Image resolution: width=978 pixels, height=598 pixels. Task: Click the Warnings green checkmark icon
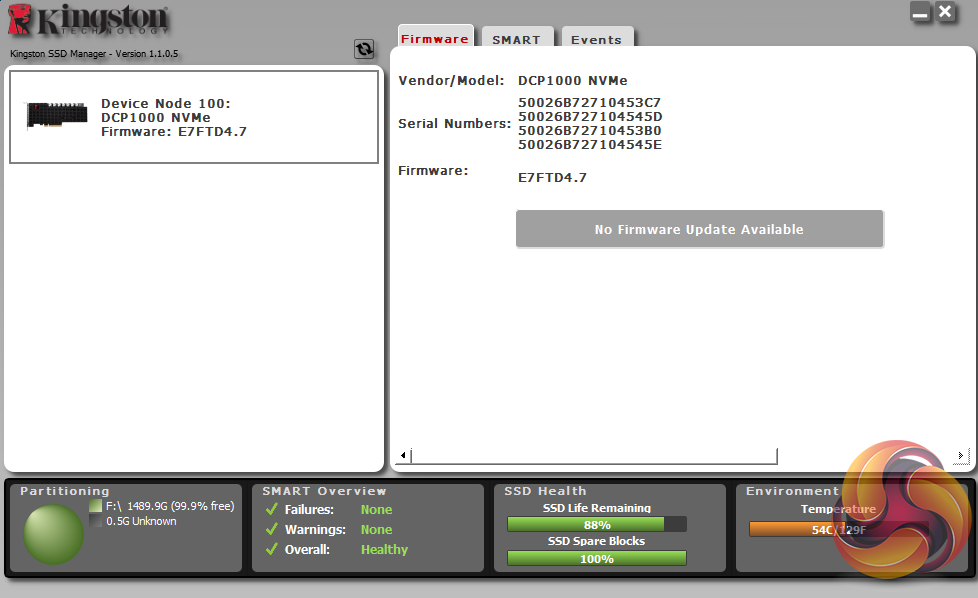point(270,530)
